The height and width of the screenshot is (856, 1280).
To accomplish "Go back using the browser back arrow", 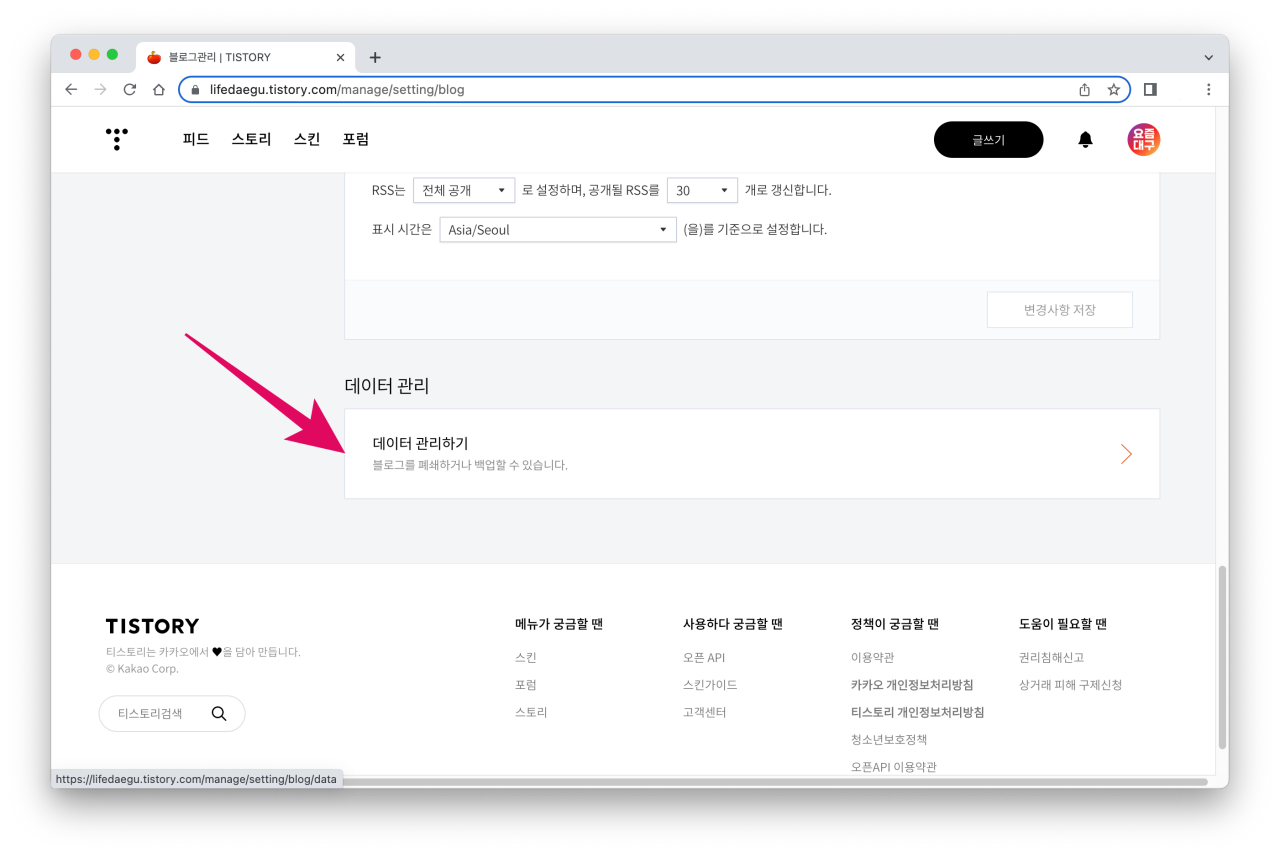I will 70,89.
